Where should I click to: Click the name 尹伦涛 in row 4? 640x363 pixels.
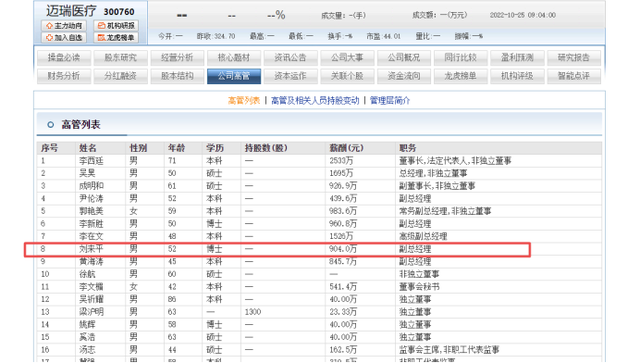click(x=91, y=199)
